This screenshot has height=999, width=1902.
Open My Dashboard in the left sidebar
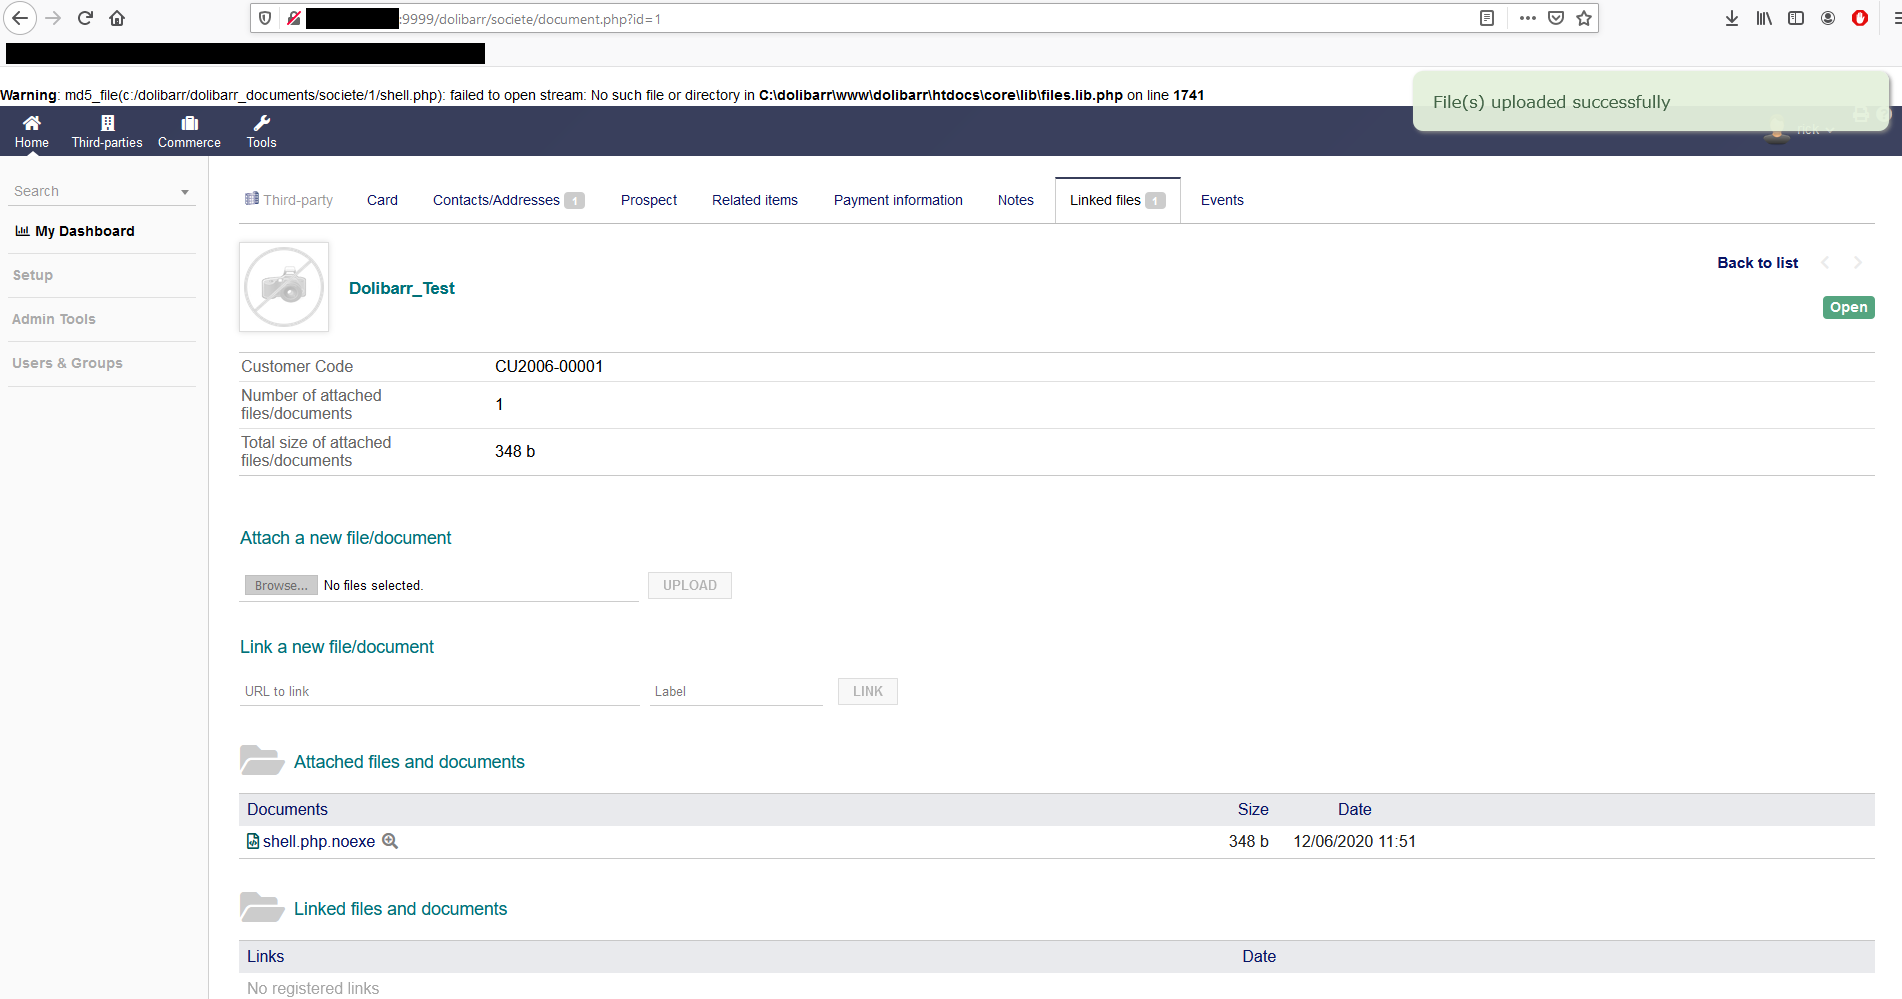75,231
